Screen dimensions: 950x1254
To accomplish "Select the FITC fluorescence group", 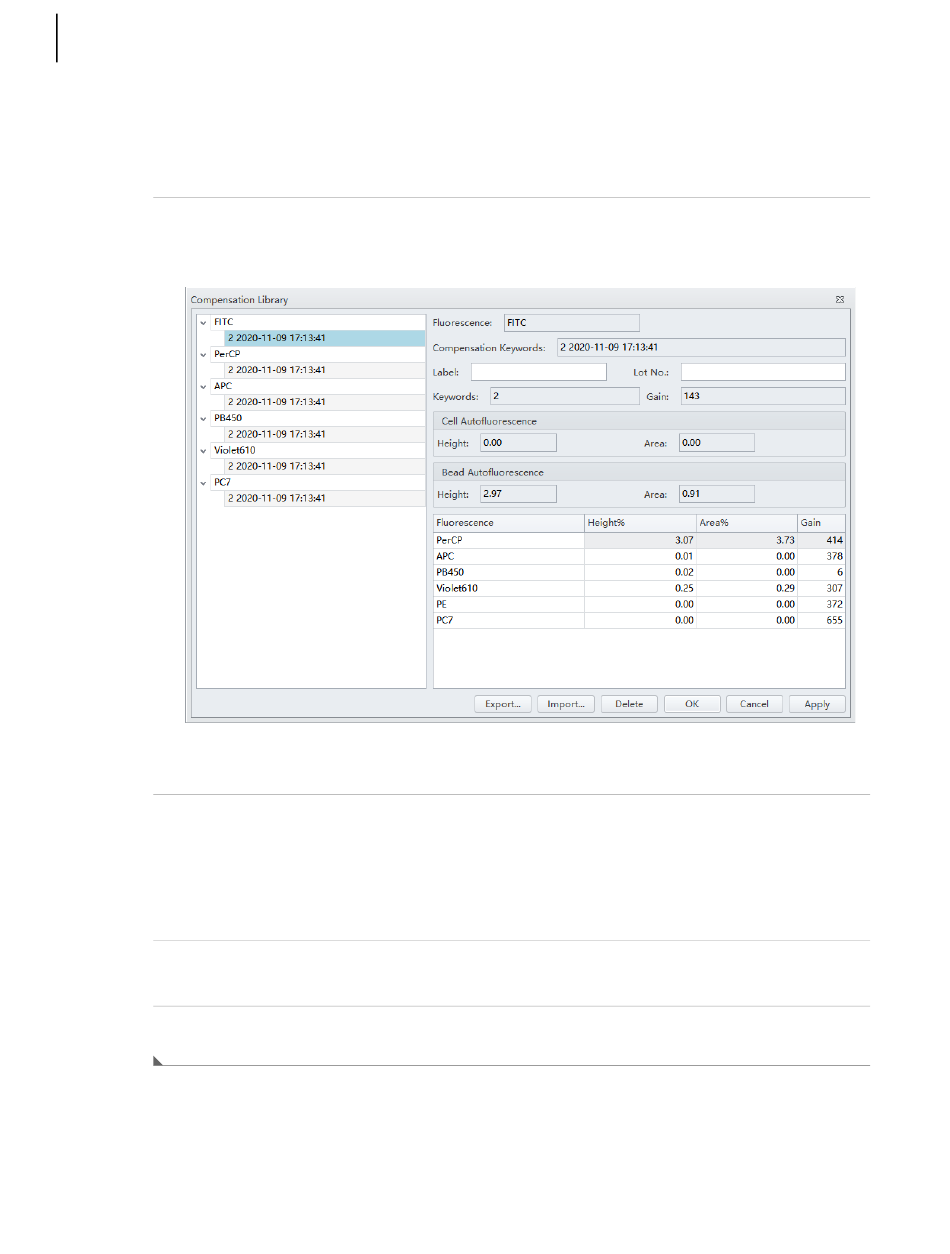I will [319, 322].
